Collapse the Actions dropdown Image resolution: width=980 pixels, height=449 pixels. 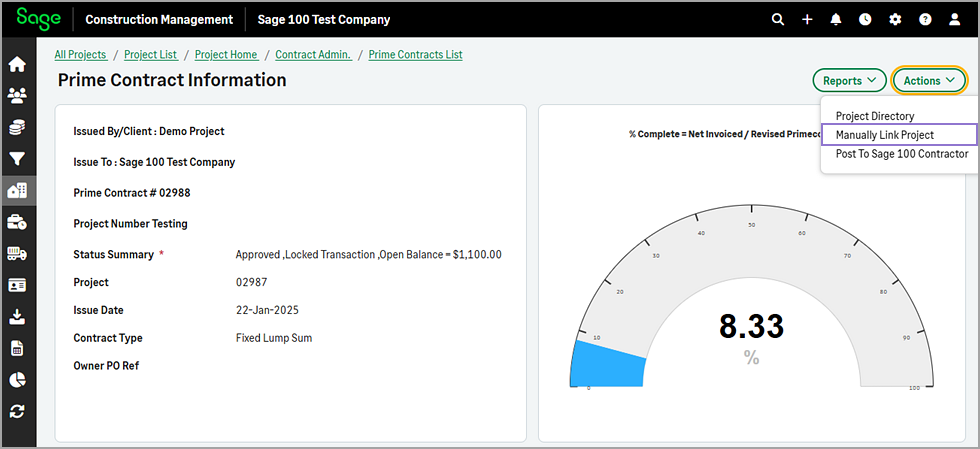tap(929, 81)
